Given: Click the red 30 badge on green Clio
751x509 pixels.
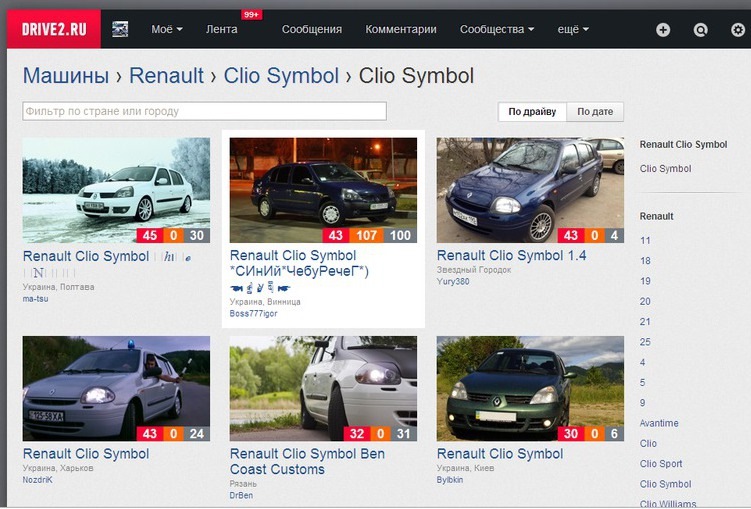Looking at the screenshot, I should (x=570, y=434).
